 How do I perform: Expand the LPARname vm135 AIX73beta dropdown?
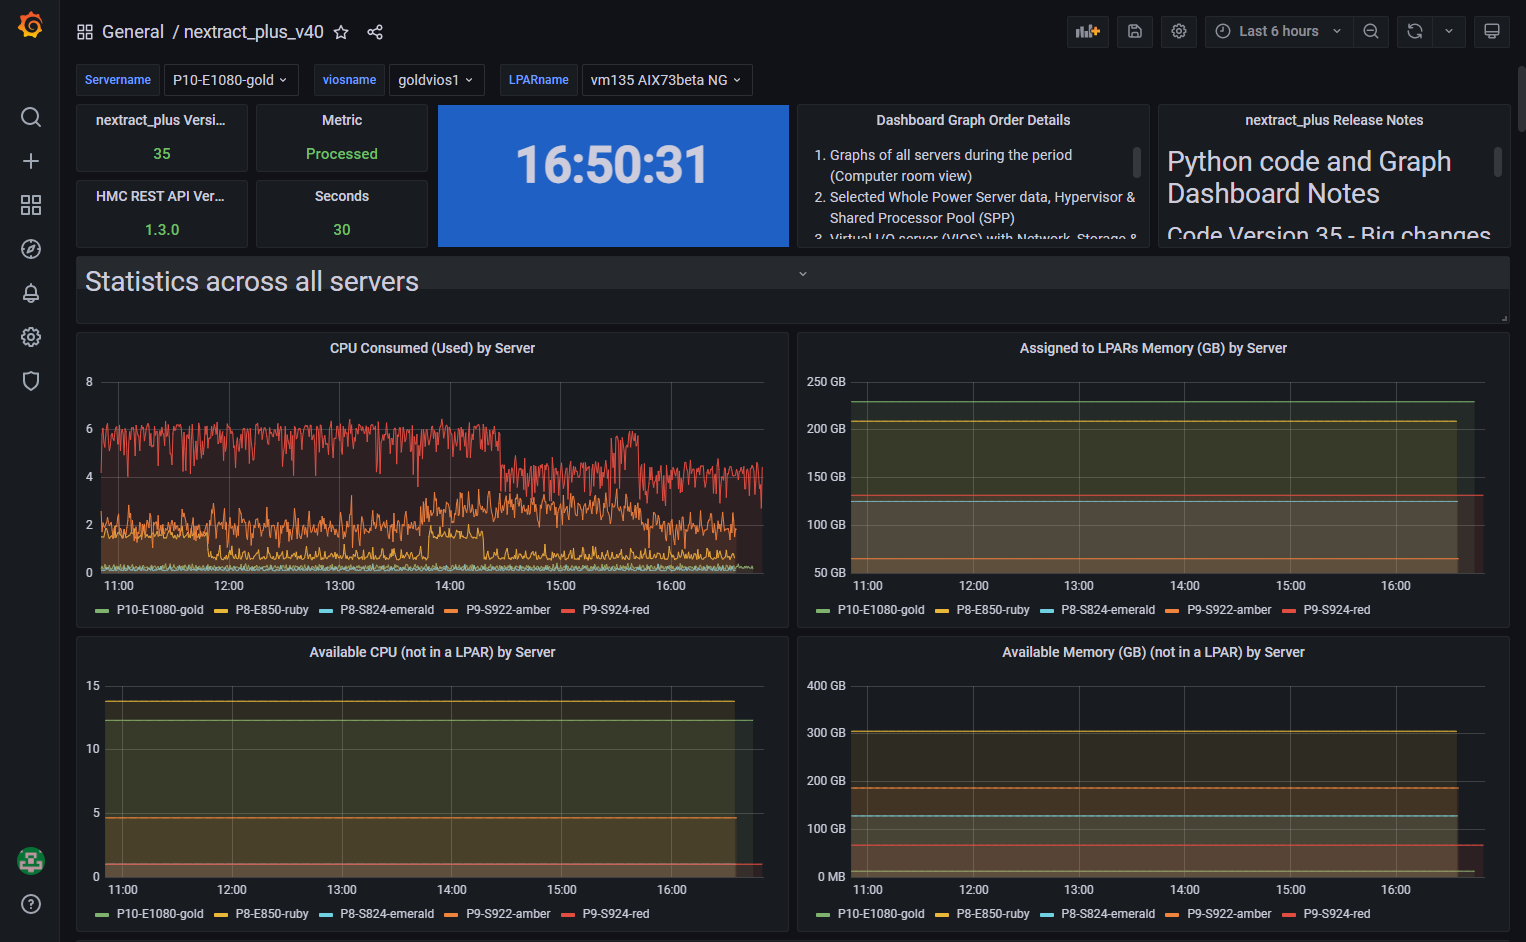(x=666, y=80)
